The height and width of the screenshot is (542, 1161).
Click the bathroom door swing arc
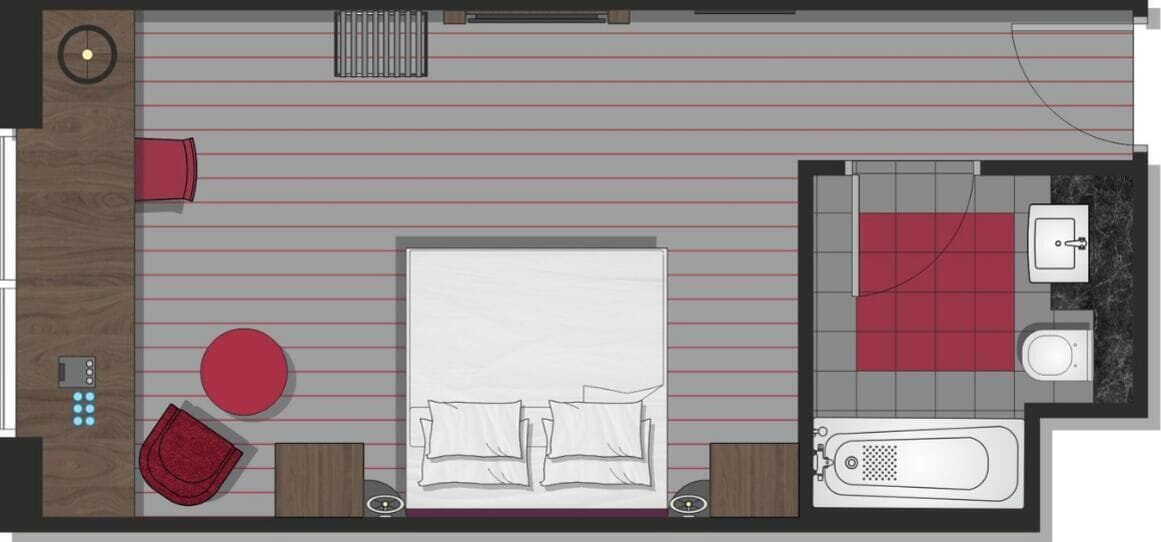coord(917,233)
